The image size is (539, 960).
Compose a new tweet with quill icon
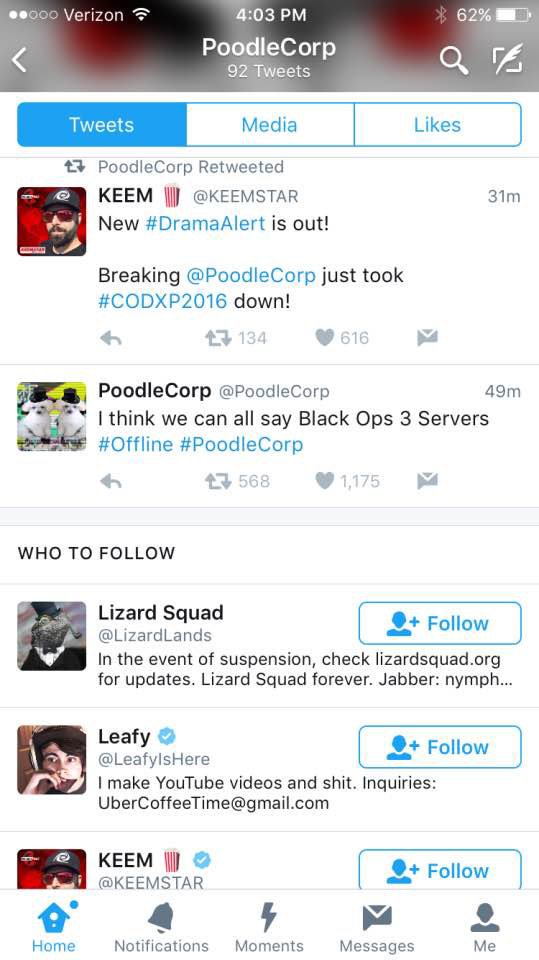(x=508, y=58)
